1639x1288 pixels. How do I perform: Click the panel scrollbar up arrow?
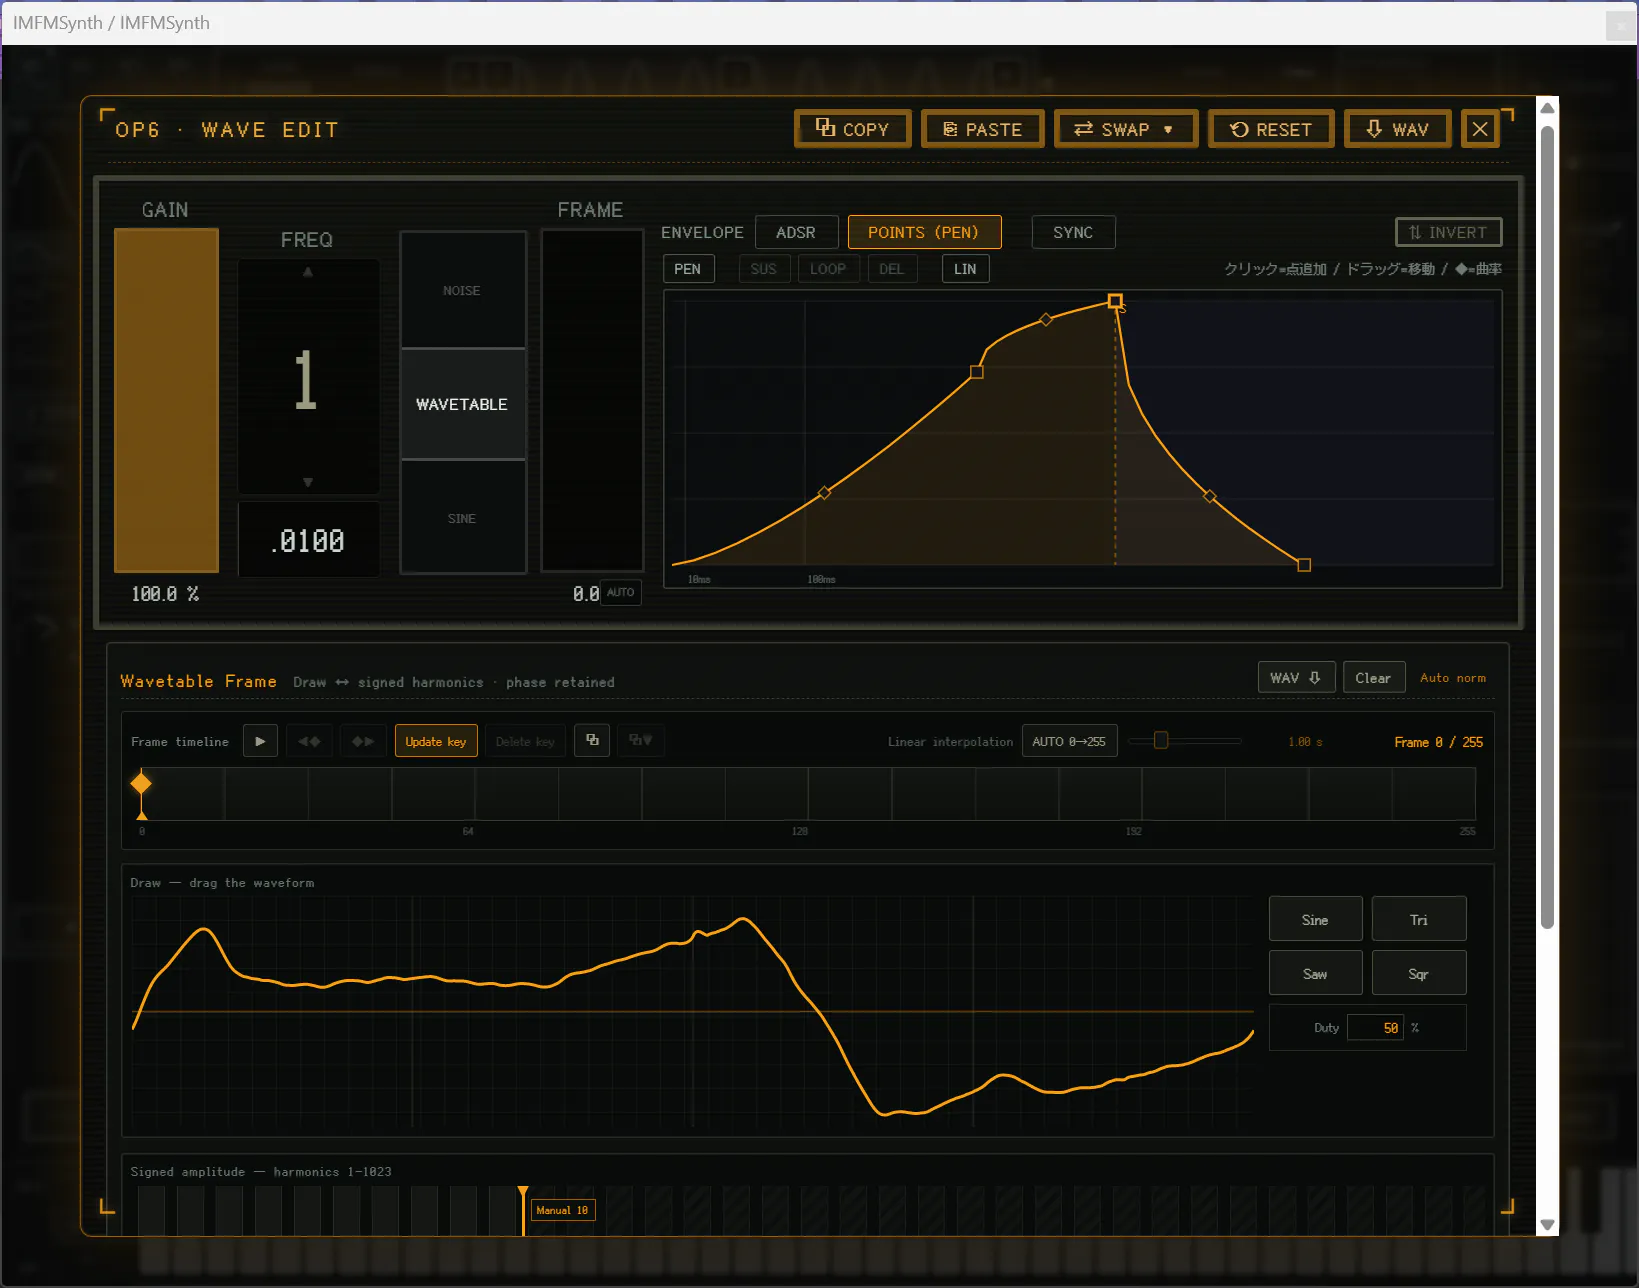pos(1547,108)
